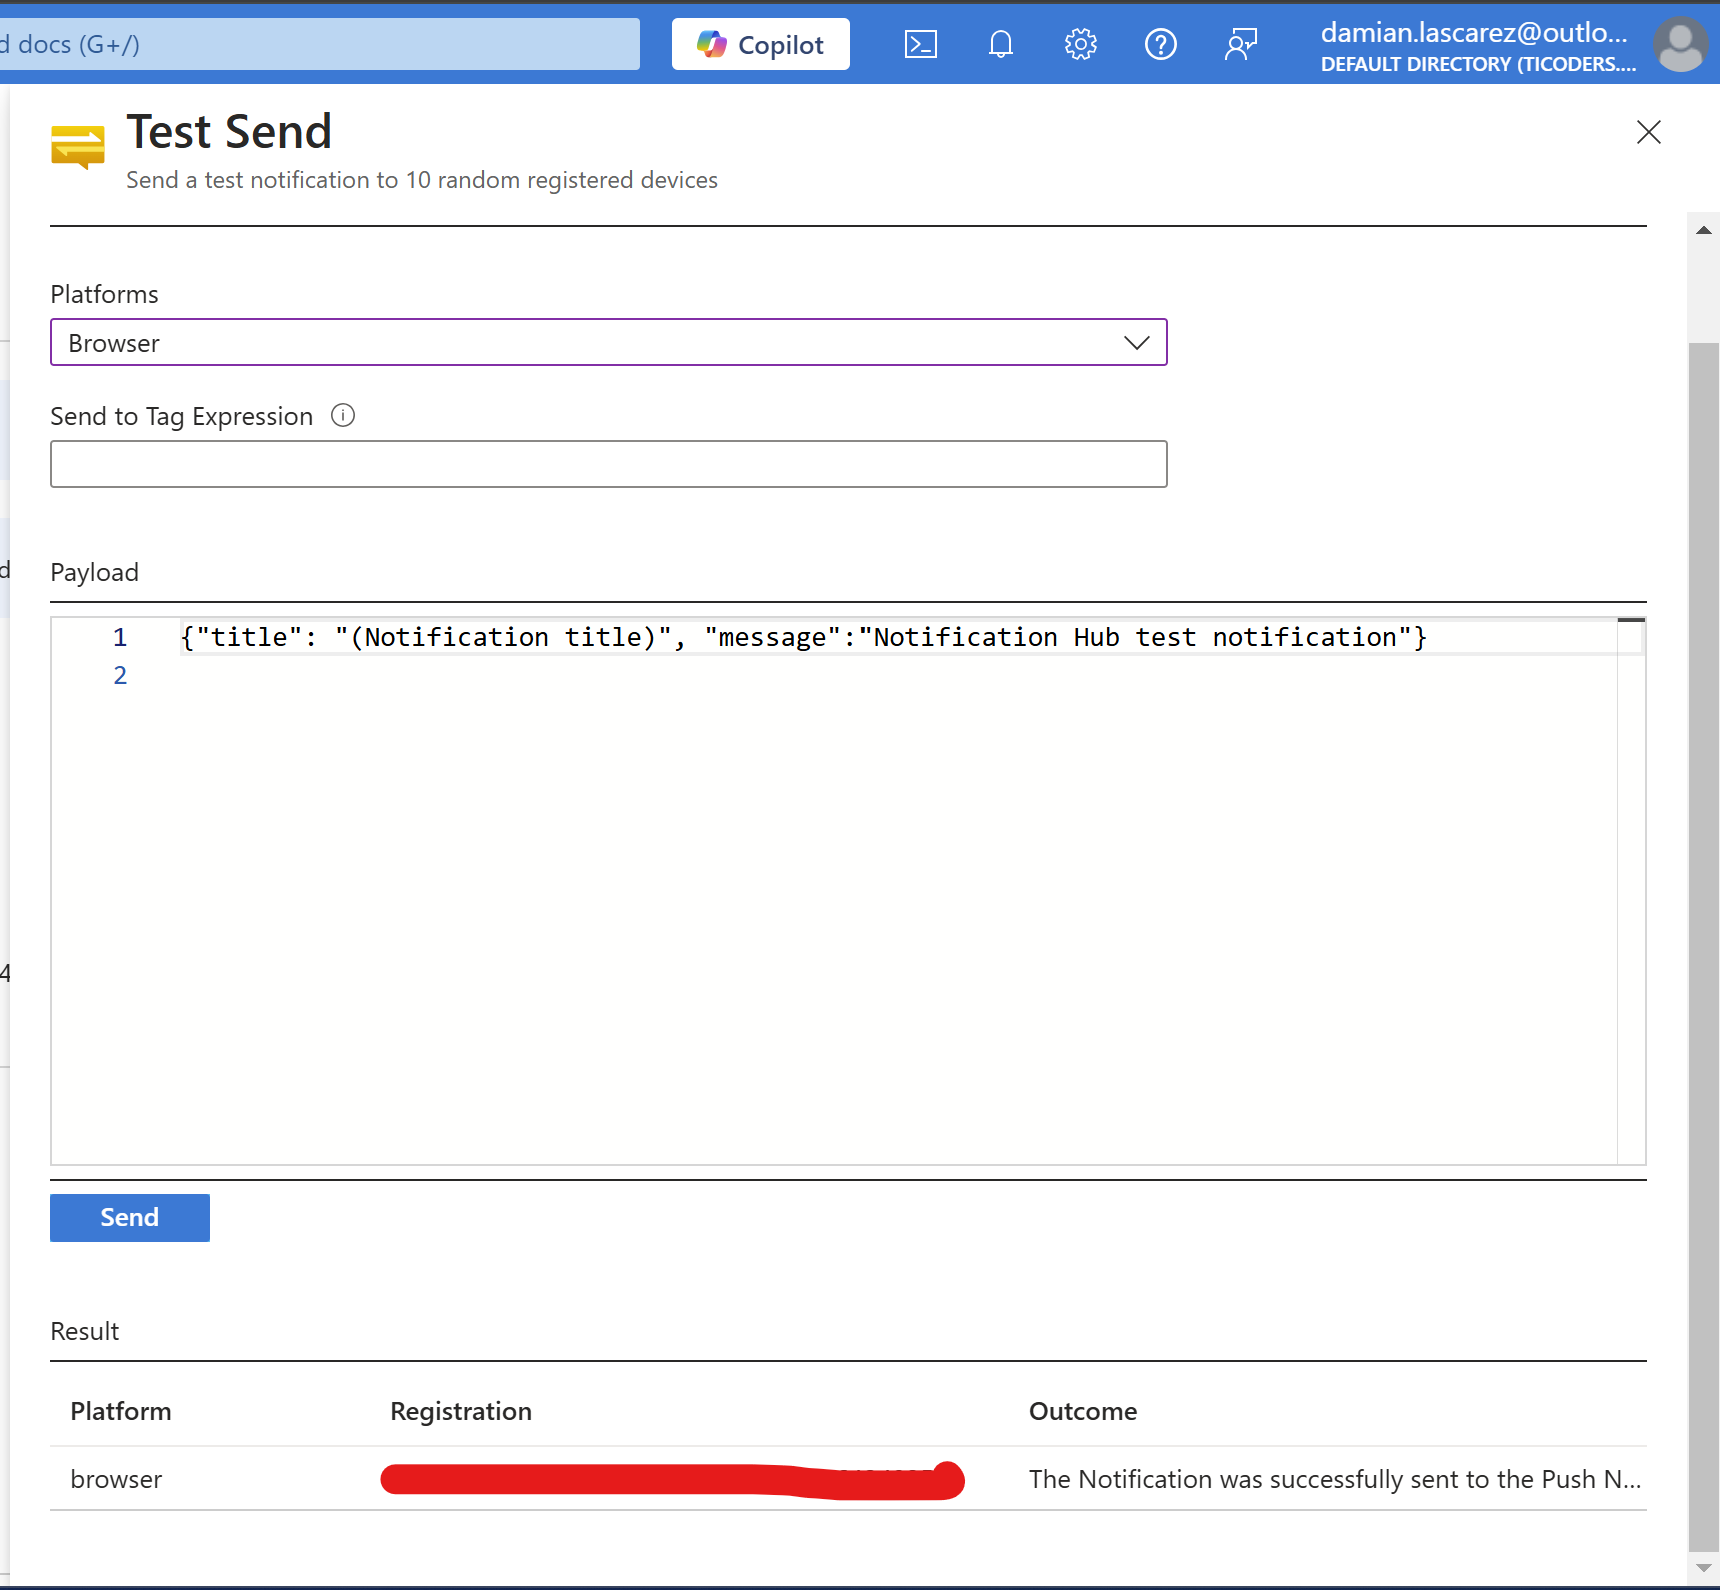This screenshot has height=1590, width=1720.
Task: Launch Cloud Shell terminal icon
Action: (920, 44)
